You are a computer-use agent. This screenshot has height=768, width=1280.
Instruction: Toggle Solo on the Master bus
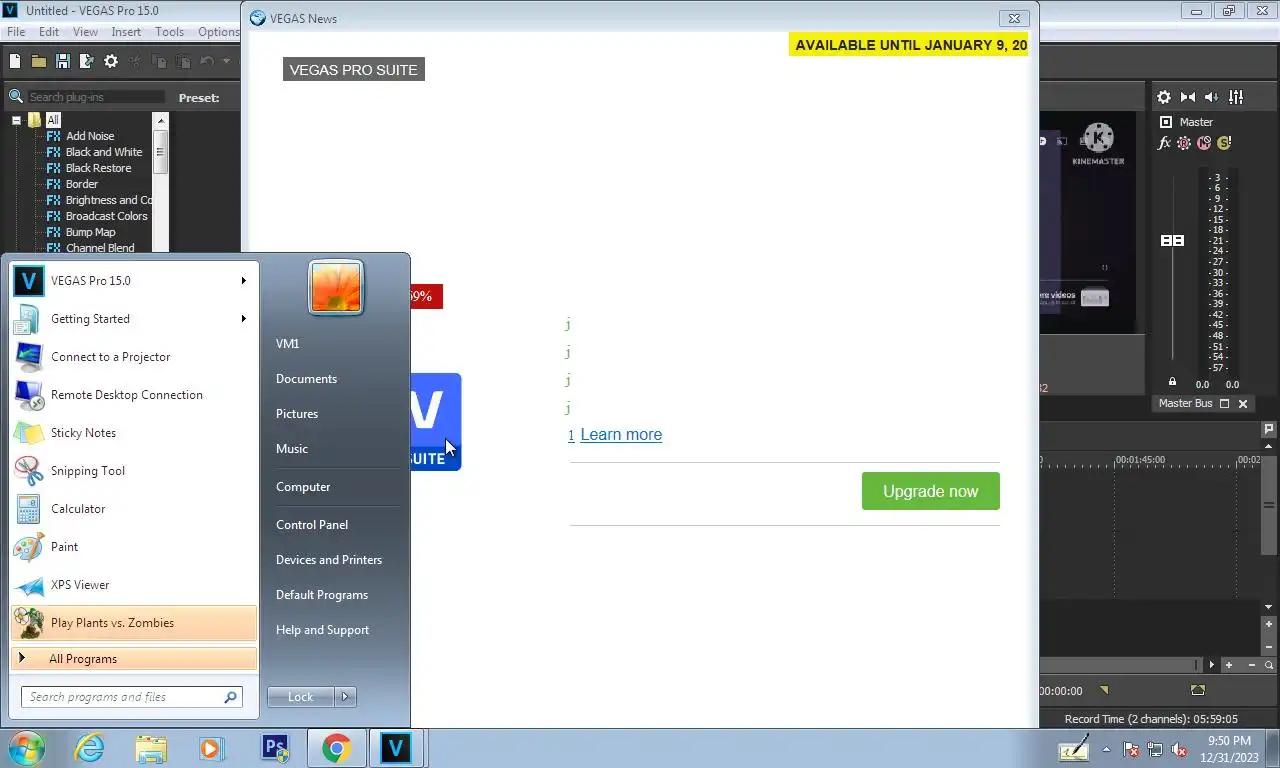pyautogui.click(x=1224, y=143)
